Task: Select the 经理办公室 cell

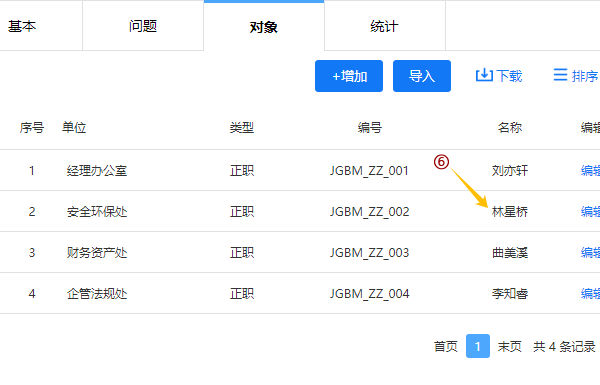Action: point(97,170)
